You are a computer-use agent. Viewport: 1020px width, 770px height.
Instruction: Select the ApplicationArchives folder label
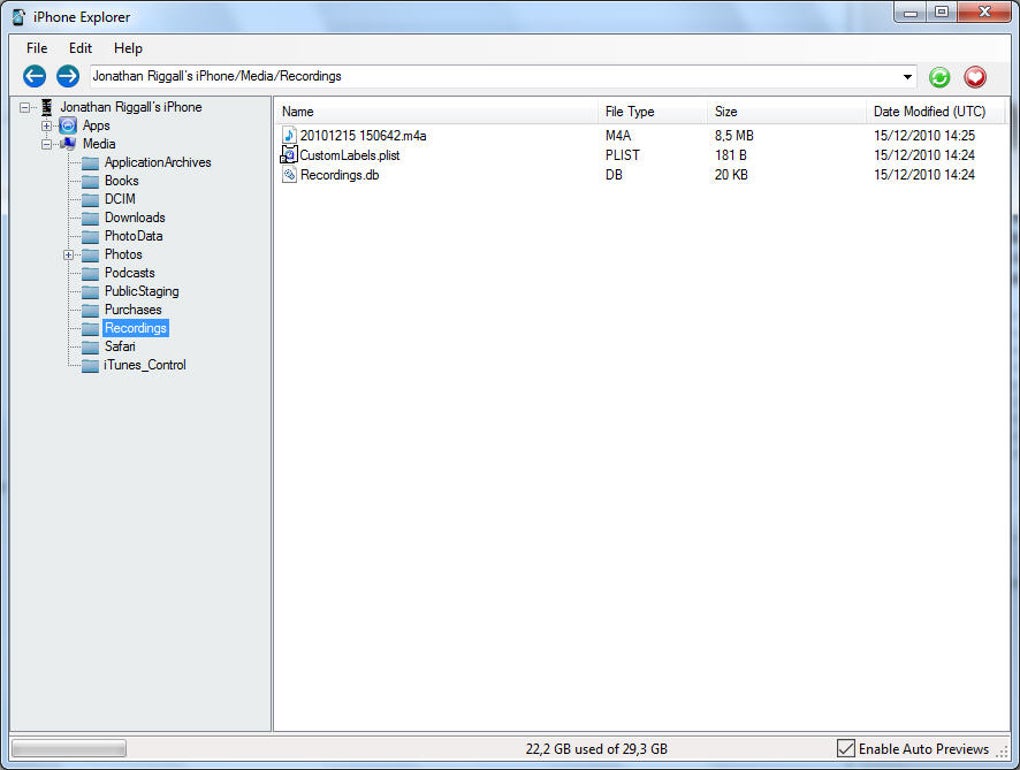[158, 162]
